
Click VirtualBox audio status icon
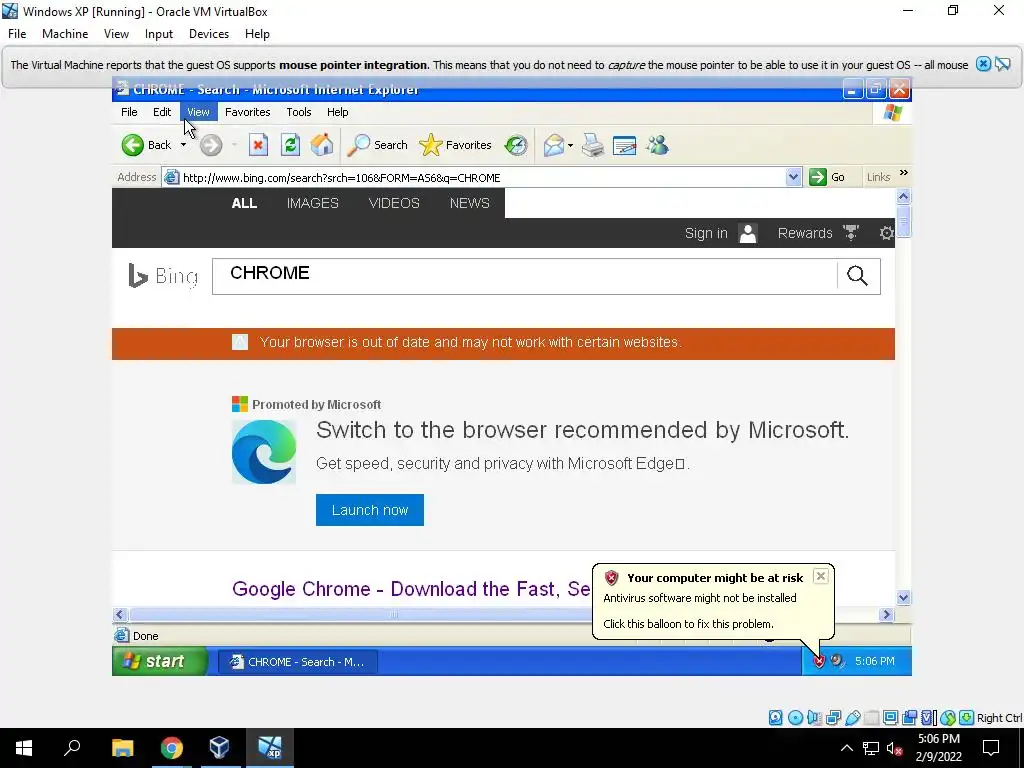click(814, 718)
